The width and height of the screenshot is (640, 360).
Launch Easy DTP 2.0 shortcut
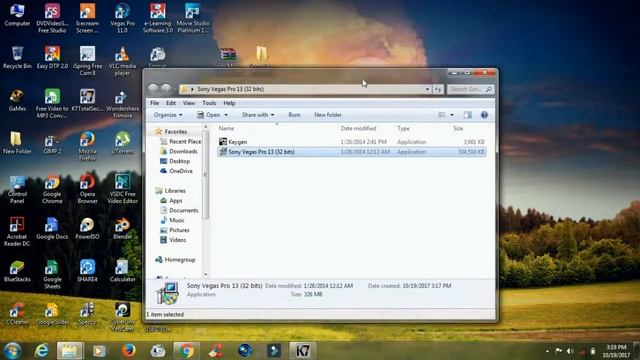52,58
